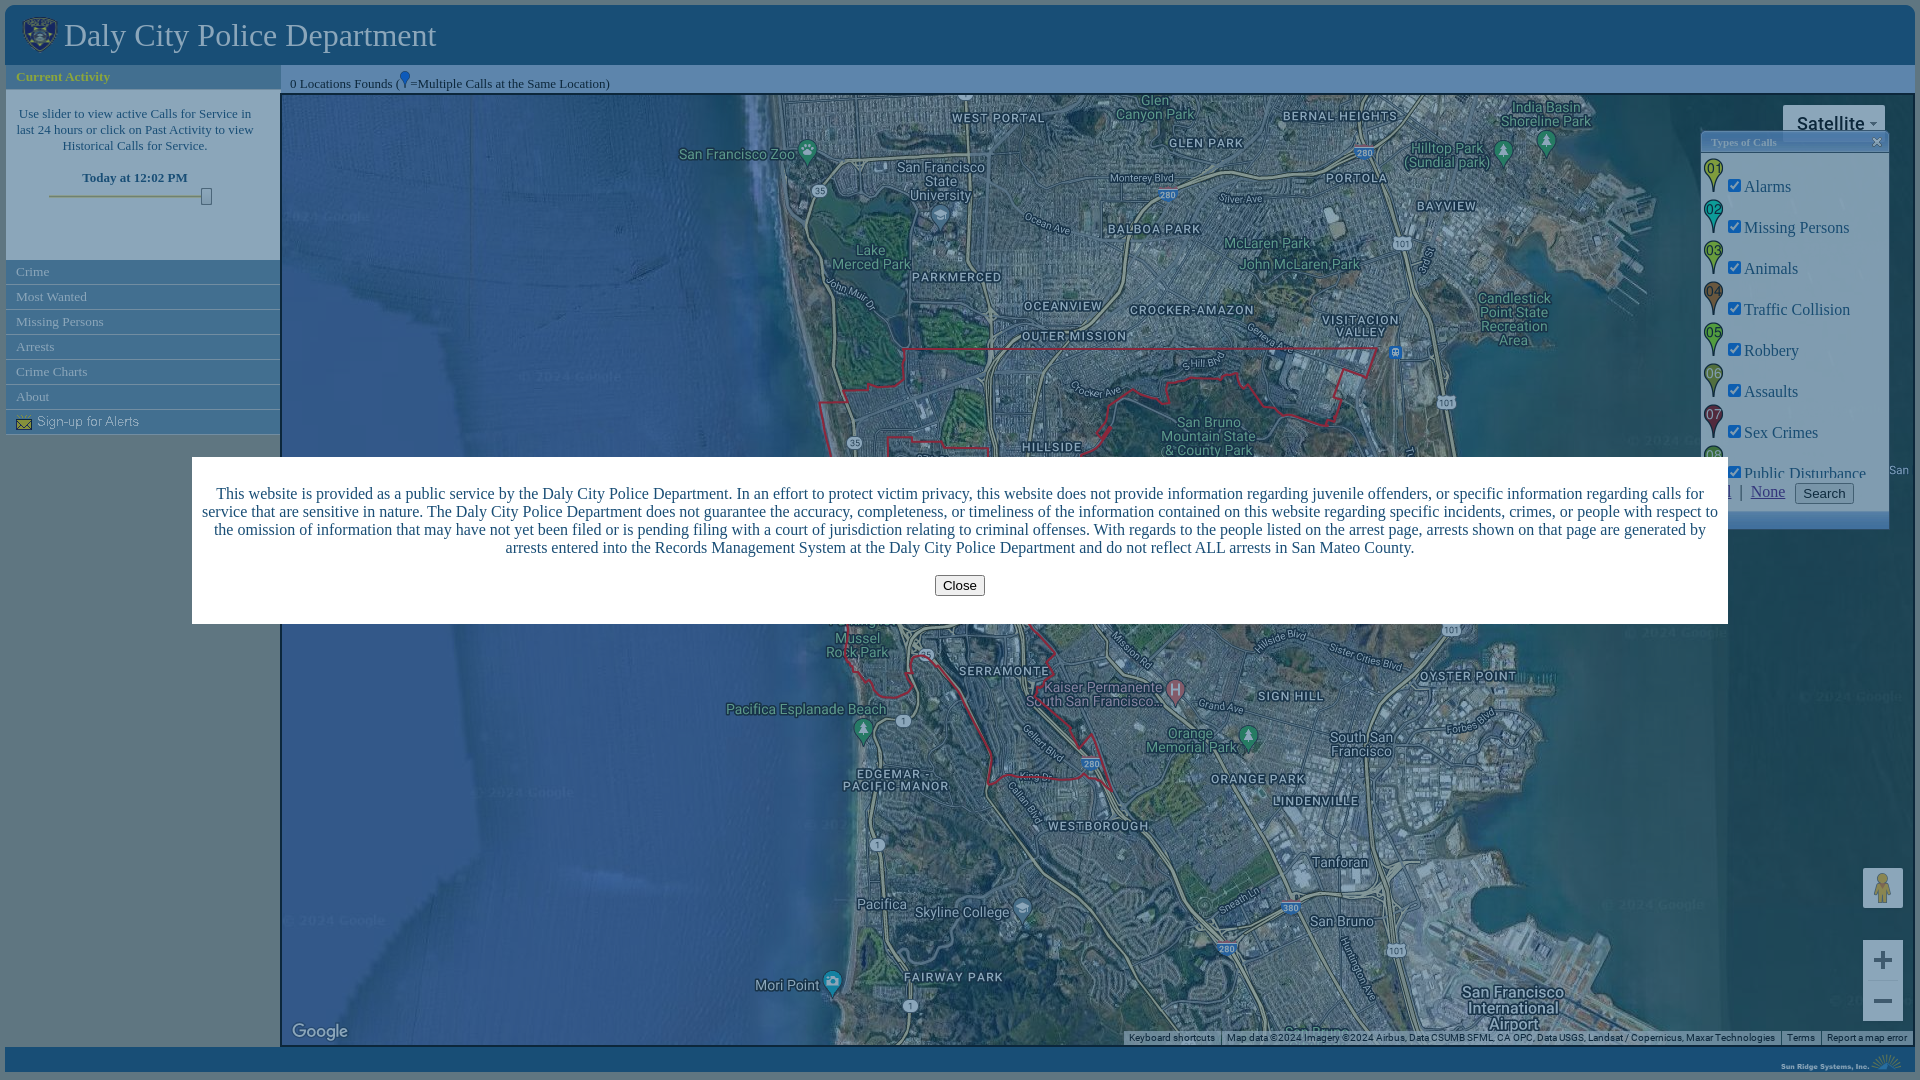Click Hilltop Park map marker
1920x1080 pixels.
pos(1503,153)
